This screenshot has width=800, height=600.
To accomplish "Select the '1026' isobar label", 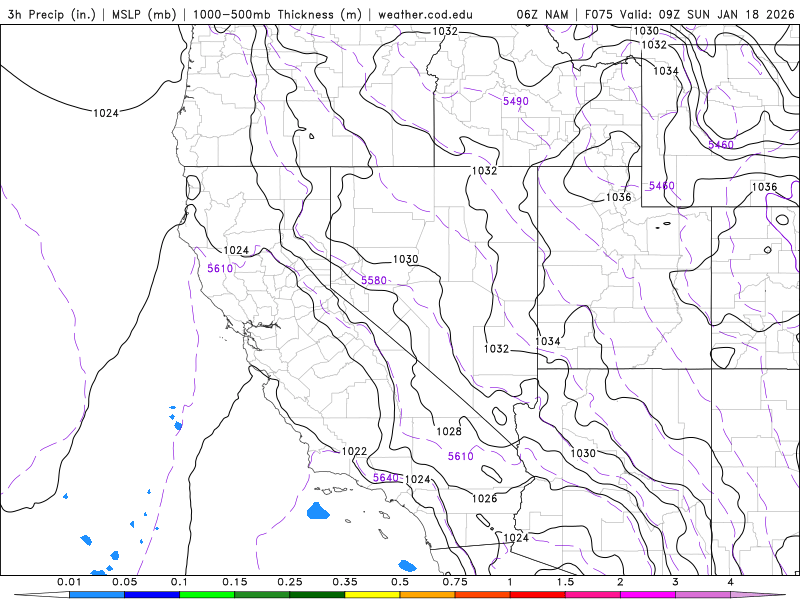I will pyautogui.click(x=484, y=498).
